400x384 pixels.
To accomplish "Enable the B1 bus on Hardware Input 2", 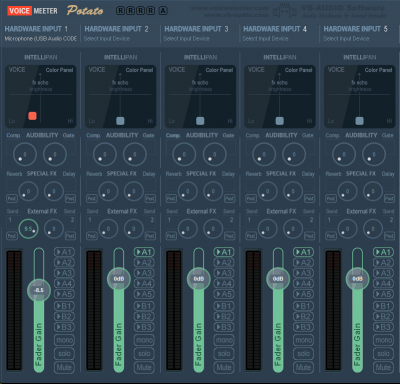I will [144, 306].
